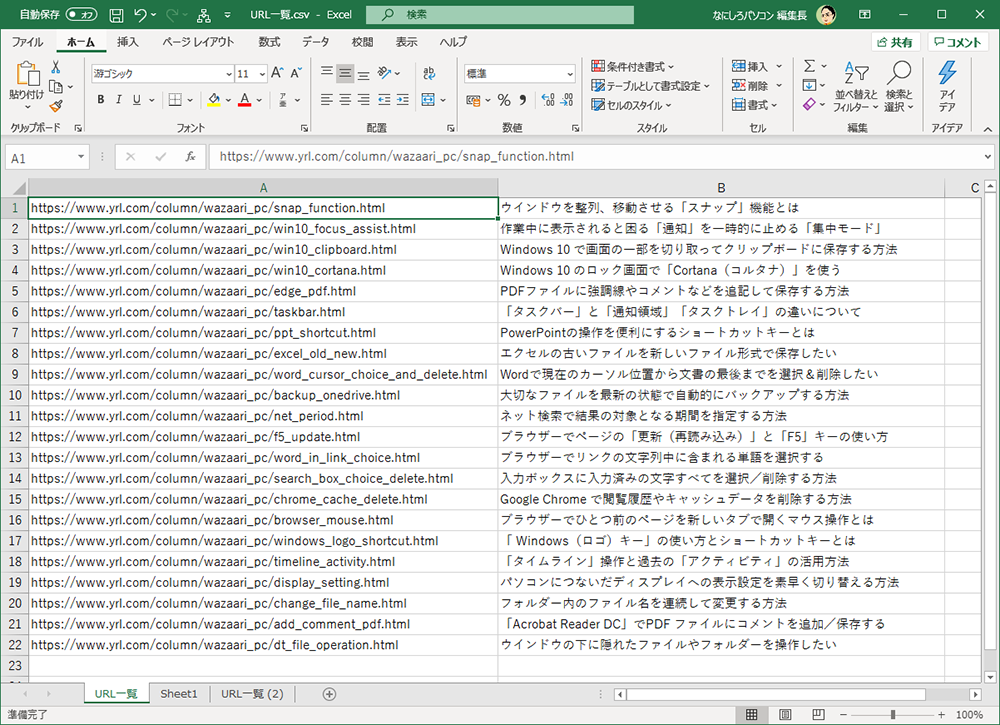Viewport: 1000px width, 725px height.
Task: Toggle Align Left for text
Action: (327, 99)
